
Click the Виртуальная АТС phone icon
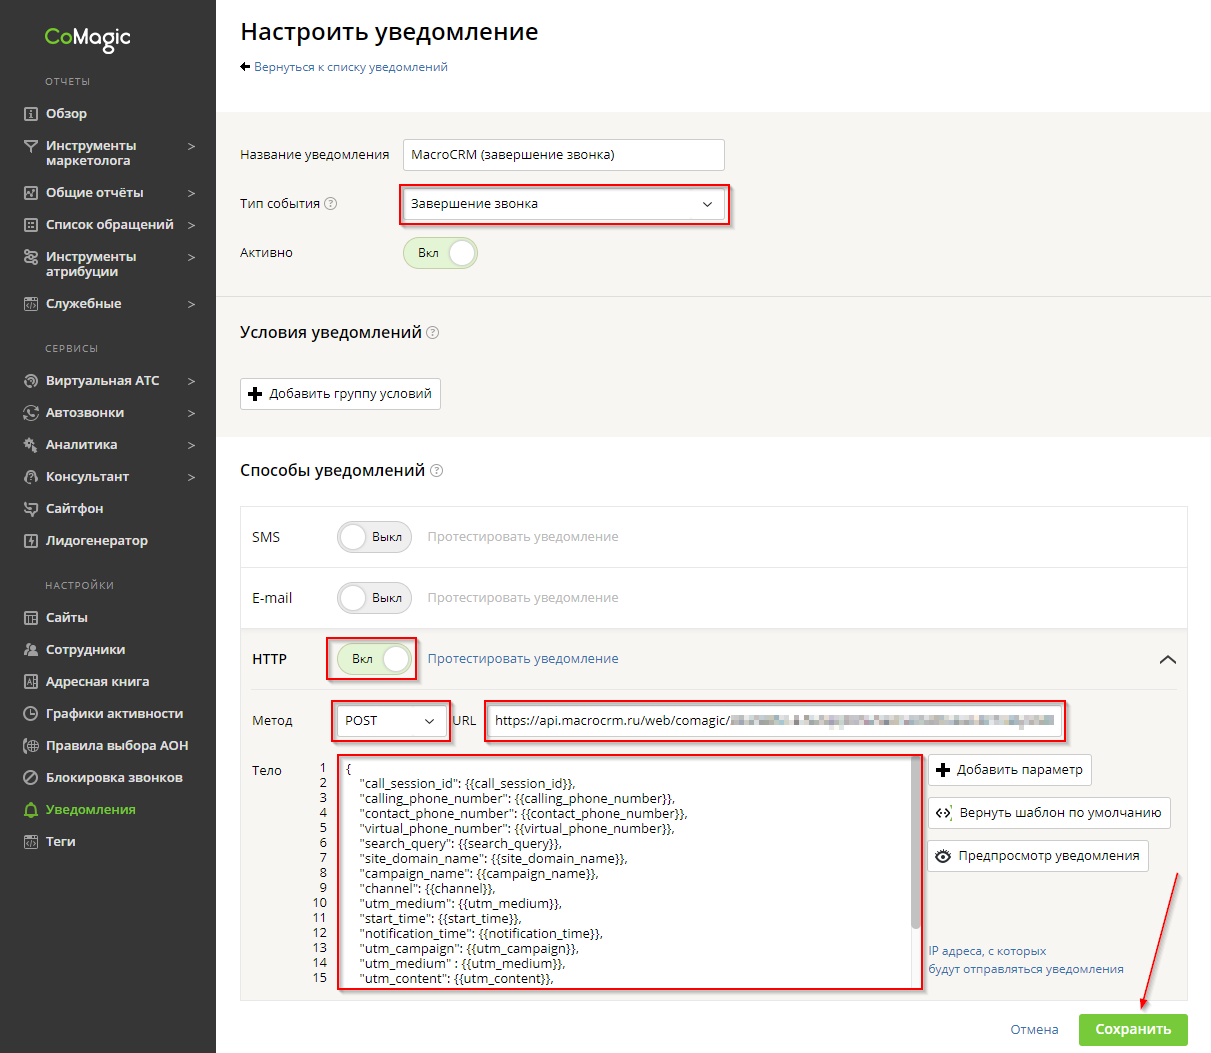(31, 381)
